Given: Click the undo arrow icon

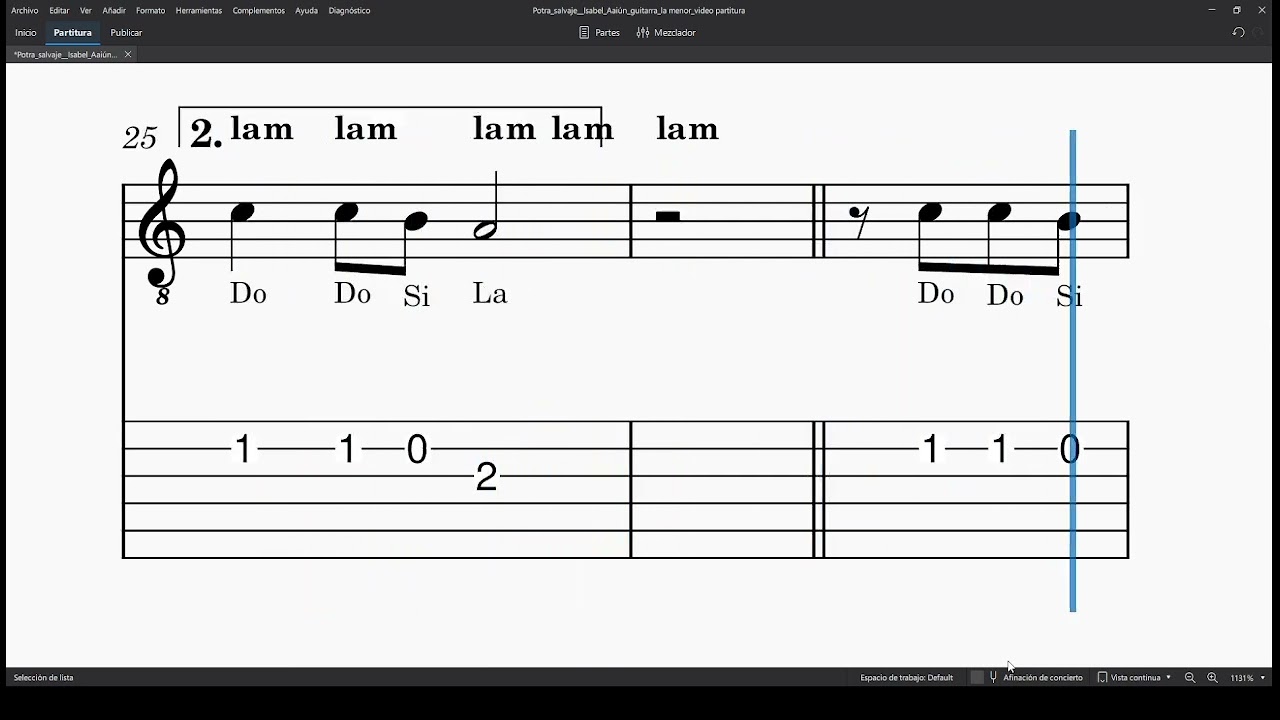Looking at the screenshot, I should pos(1238,33).
